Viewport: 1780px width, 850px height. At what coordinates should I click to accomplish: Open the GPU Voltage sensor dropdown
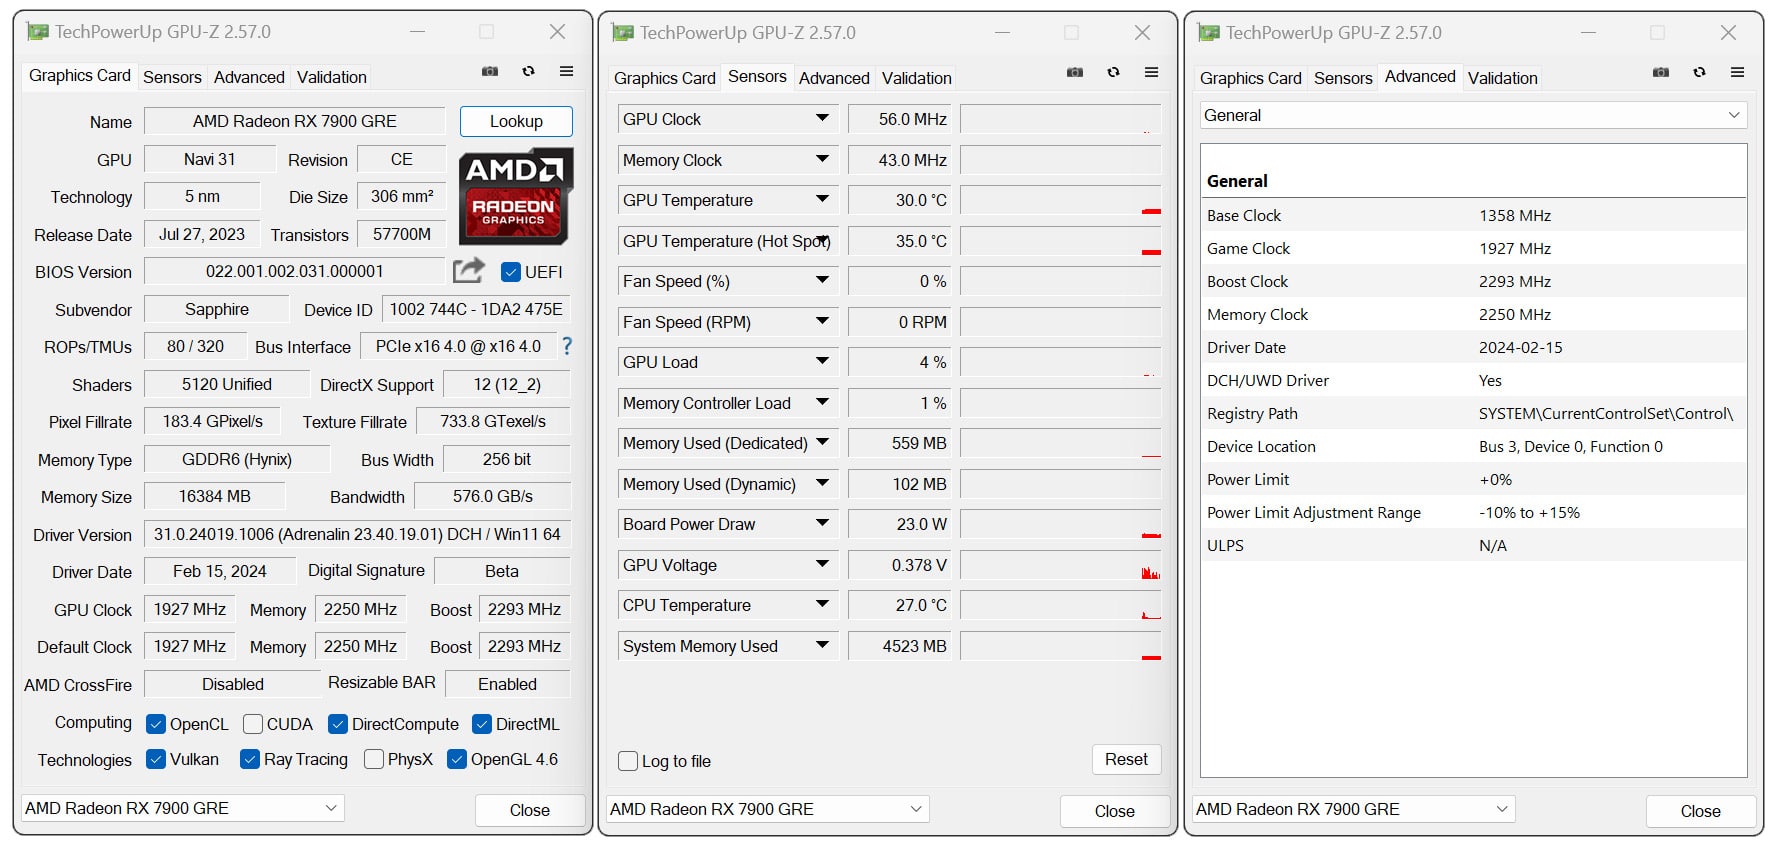(822, 564)
